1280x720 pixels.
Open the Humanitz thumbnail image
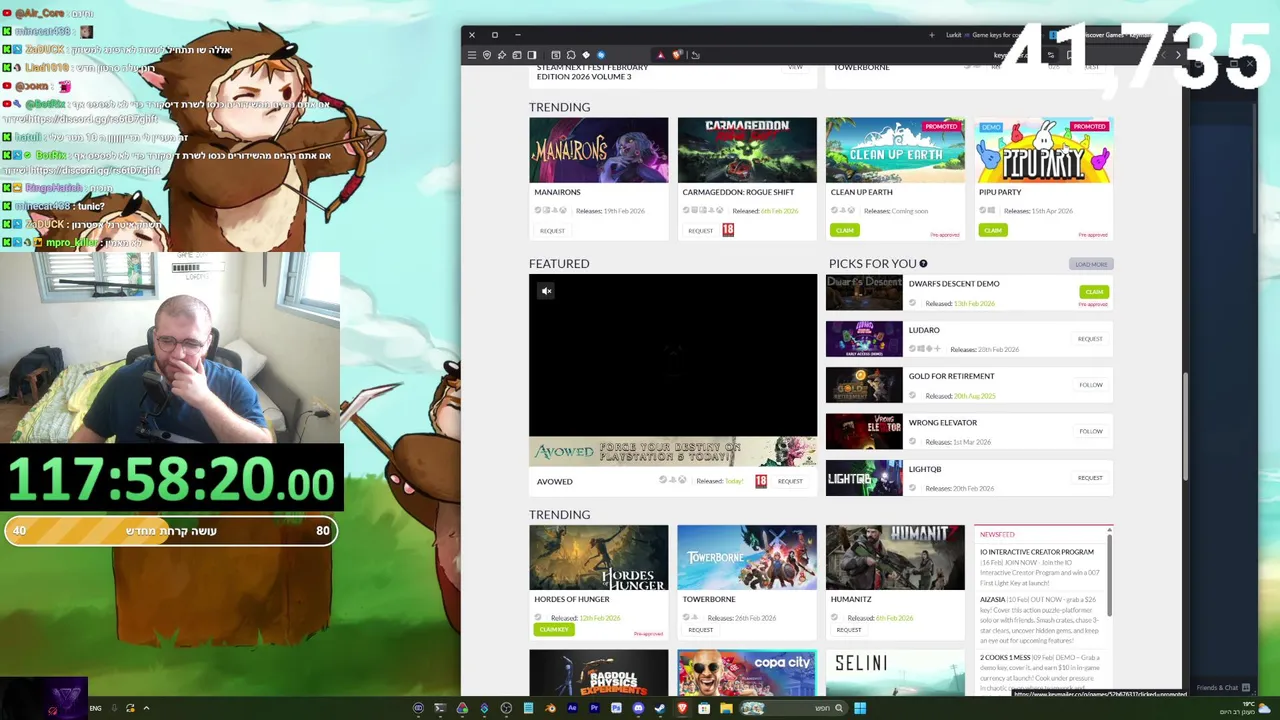pos(895,557)
